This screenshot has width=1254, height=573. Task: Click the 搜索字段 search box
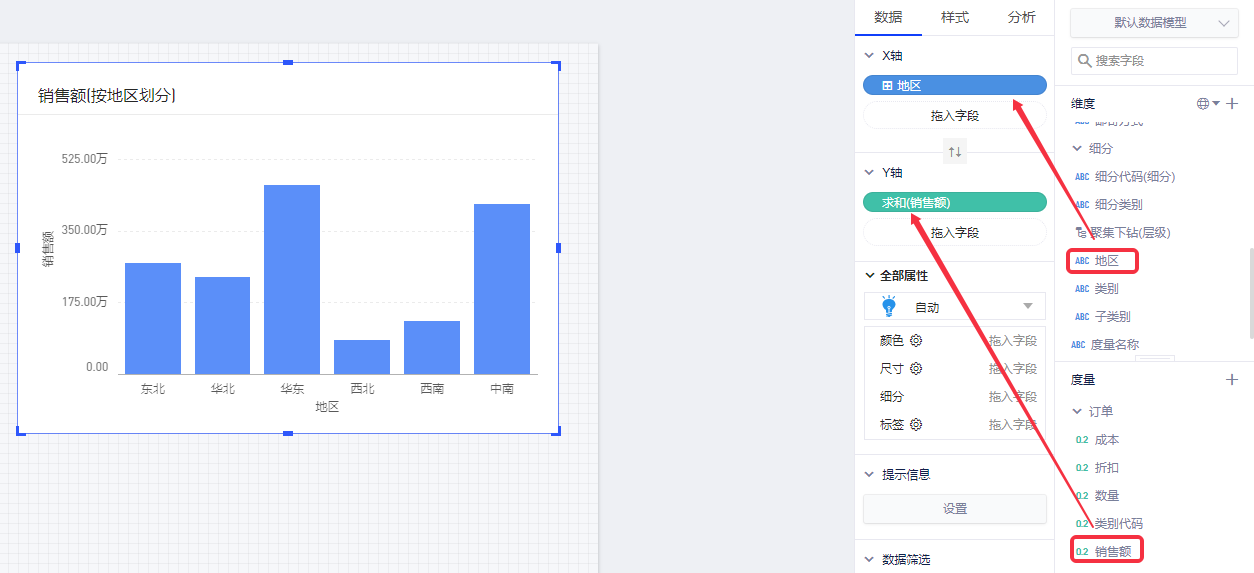pyautogui.click(x=1154, y=61)
